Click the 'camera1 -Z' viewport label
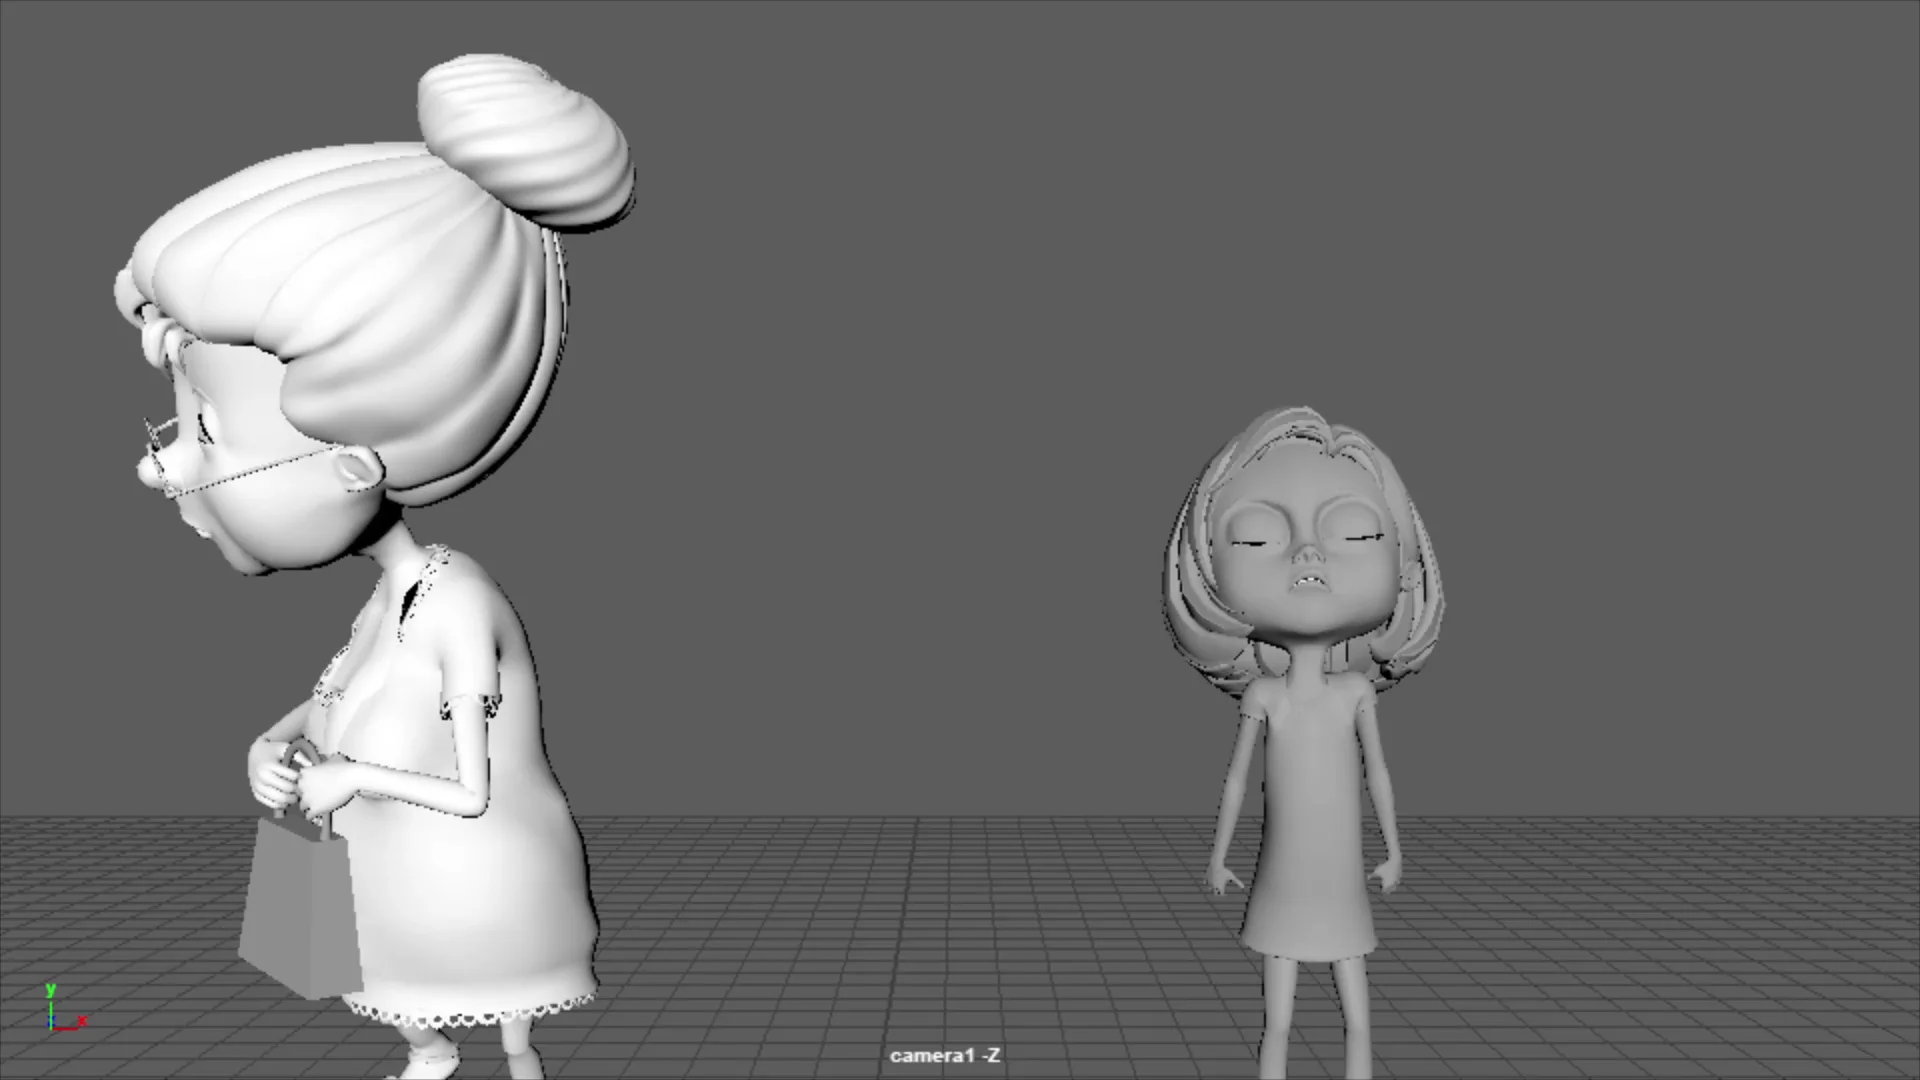 click(x=944, y=1055)
